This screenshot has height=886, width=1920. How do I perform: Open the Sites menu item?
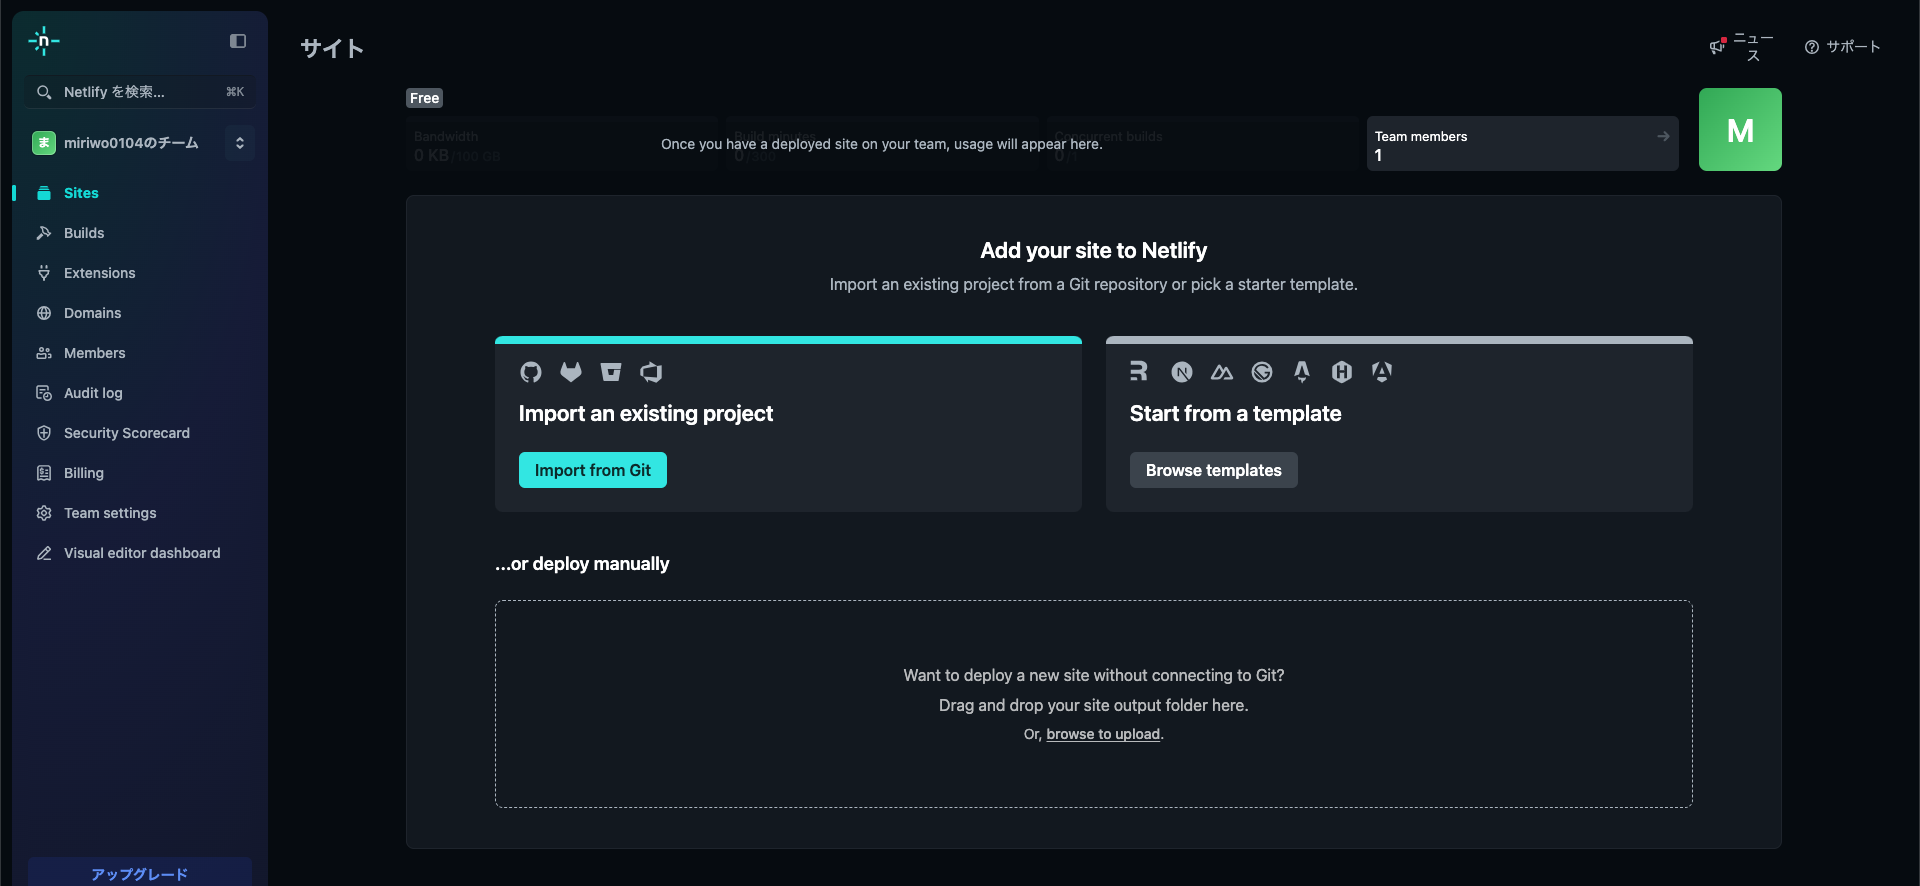(140, 193)
